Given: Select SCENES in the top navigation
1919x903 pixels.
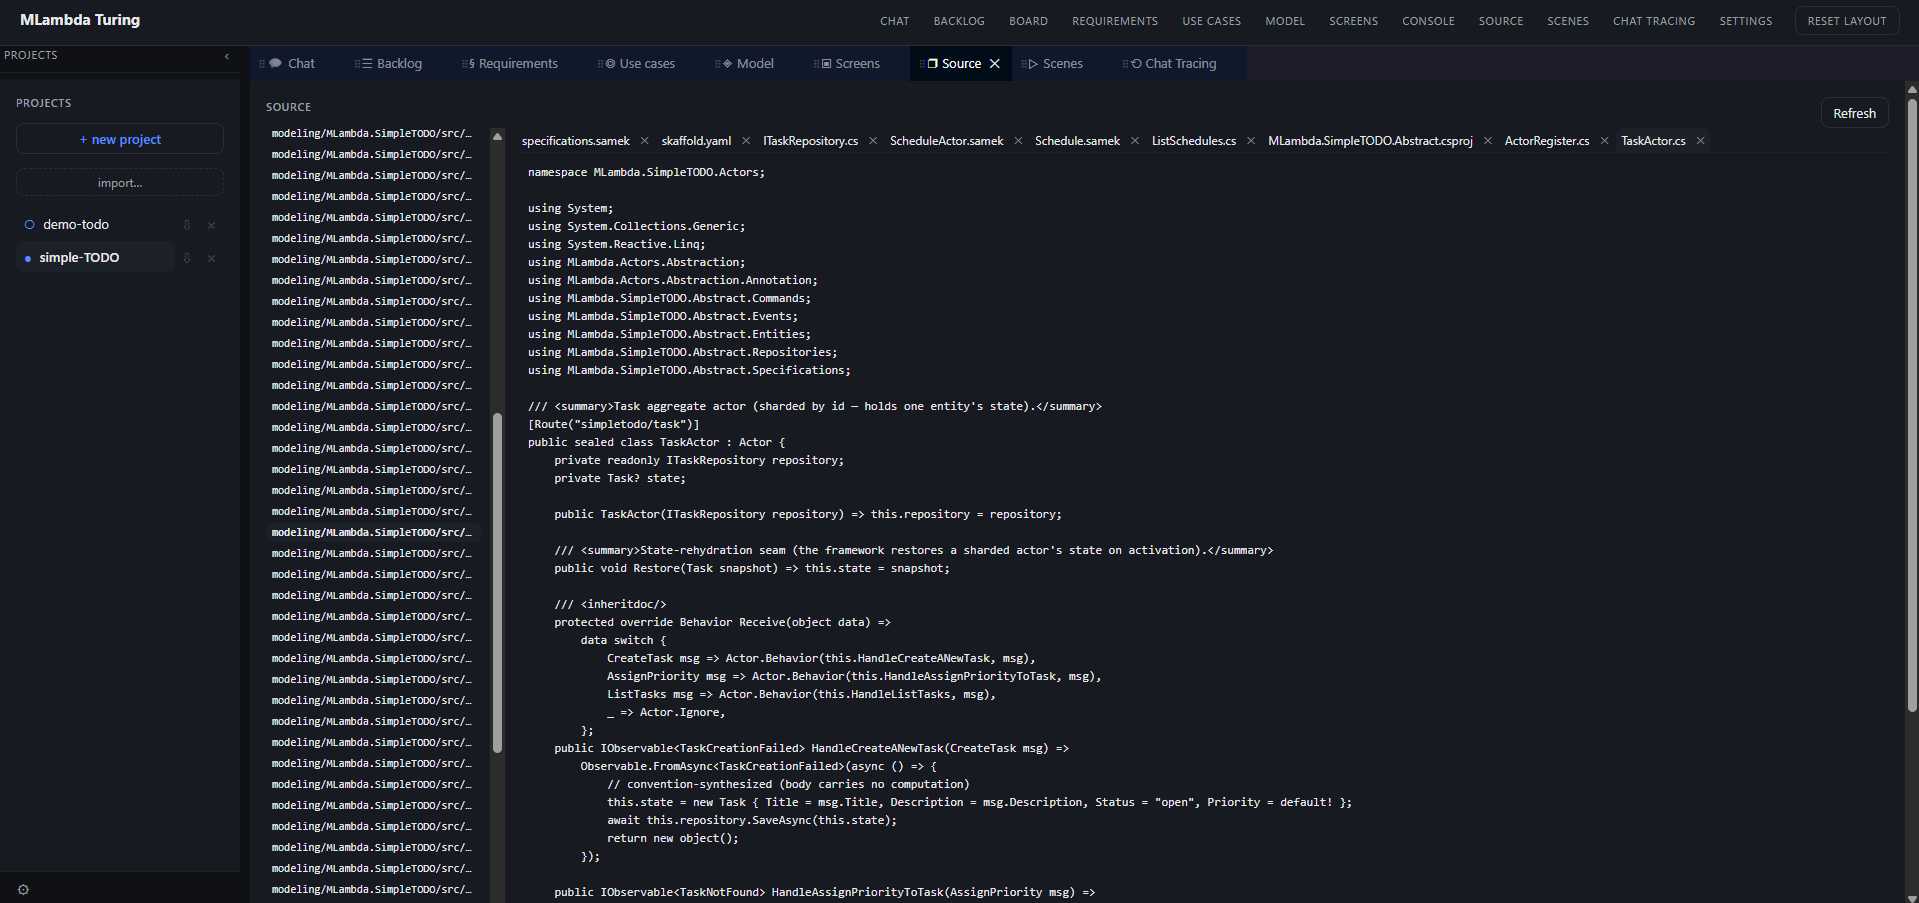Looking at the screenshot, I should point(1567,21).
